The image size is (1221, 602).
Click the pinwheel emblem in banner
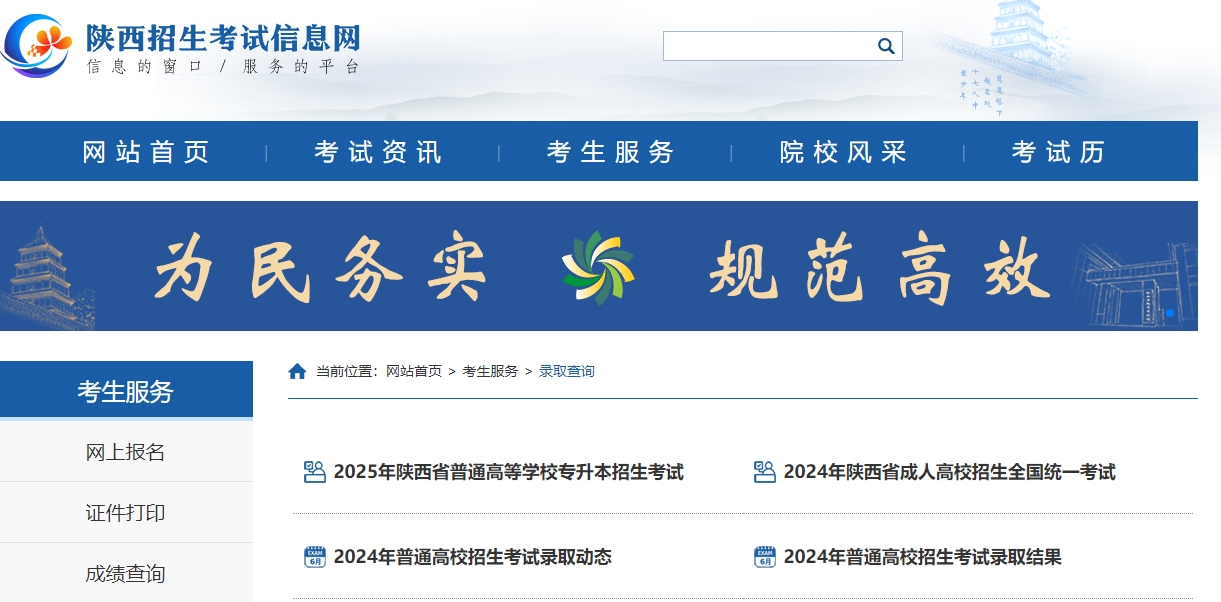tap(598, 267)
